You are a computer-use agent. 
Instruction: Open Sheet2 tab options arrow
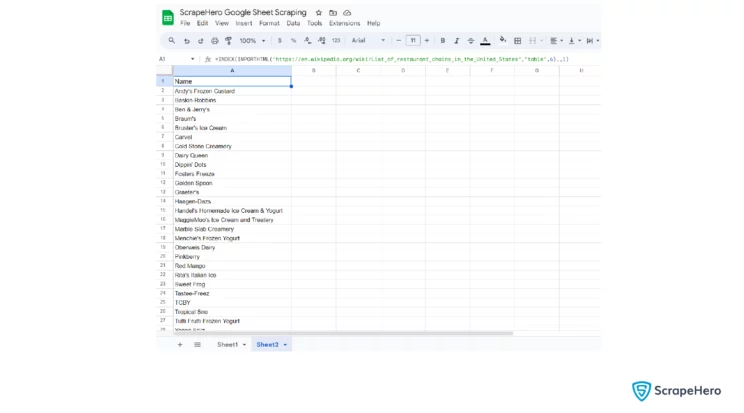pos(285,345)
